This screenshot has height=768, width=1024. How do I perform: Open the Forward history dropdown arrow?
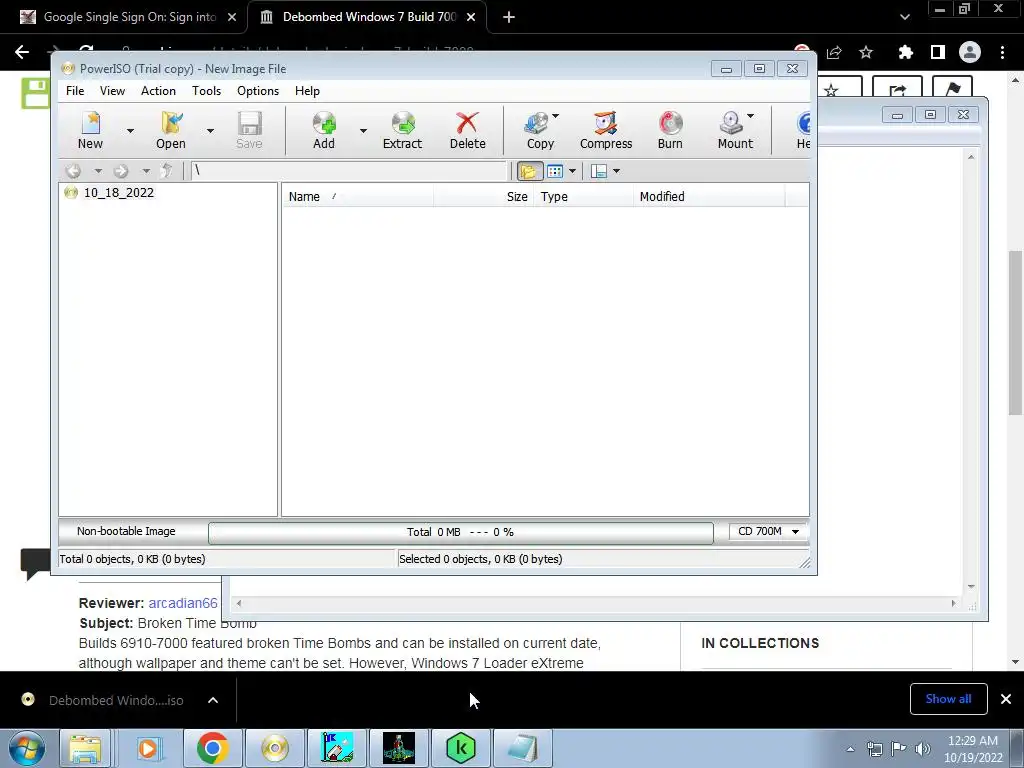click(x=146, y=171)
